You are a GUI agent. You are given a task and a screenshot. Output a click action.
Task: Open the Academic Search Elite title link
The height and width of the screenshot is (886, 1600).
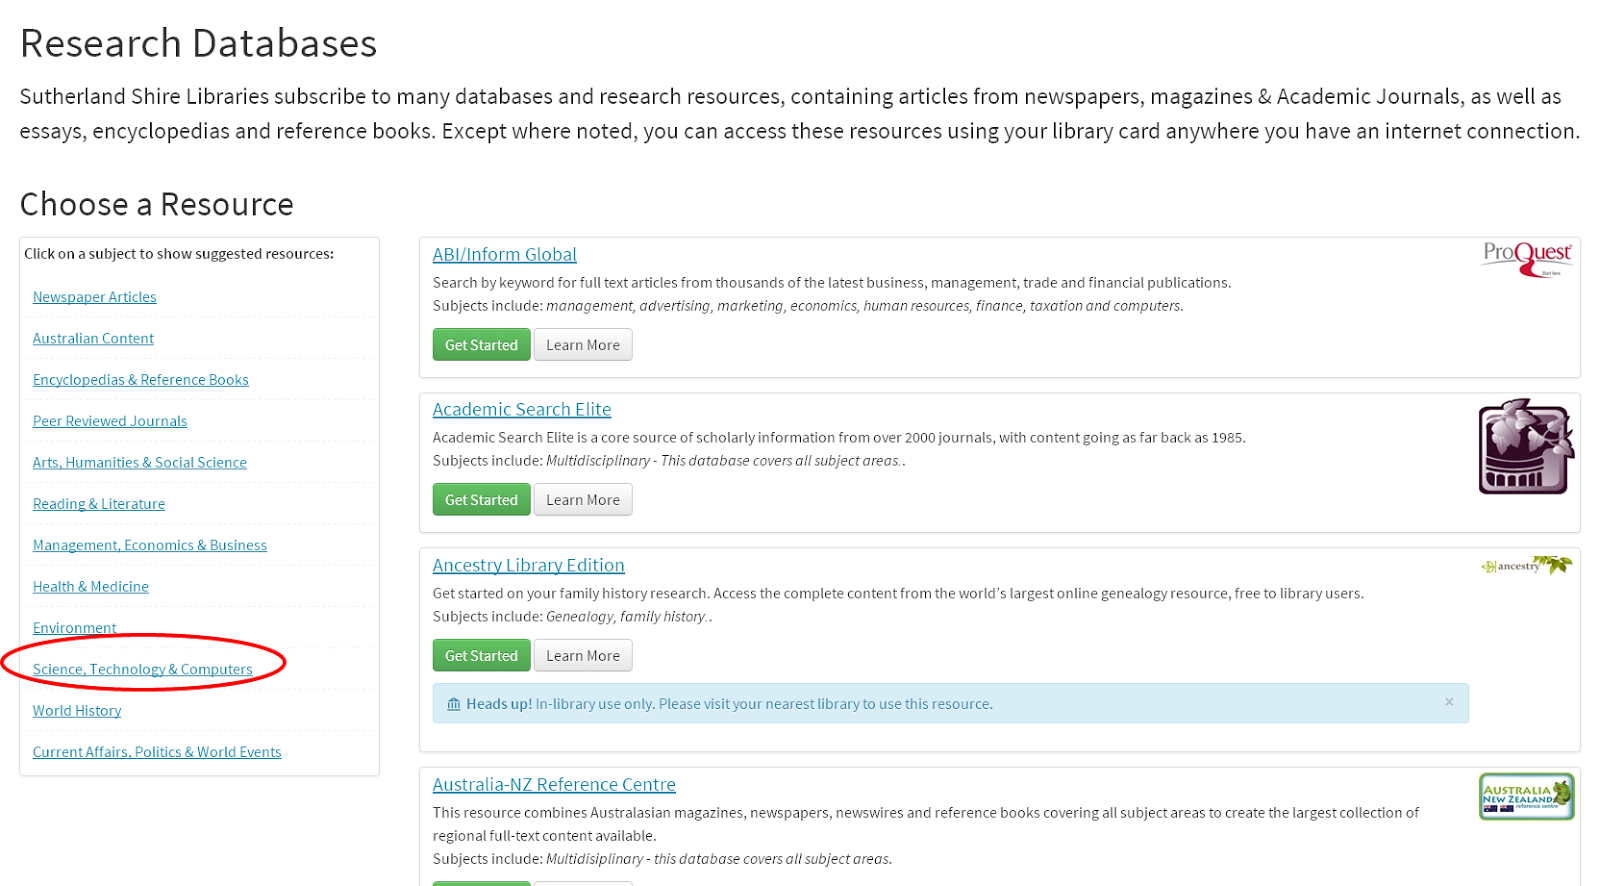click(x=522, y=409)
